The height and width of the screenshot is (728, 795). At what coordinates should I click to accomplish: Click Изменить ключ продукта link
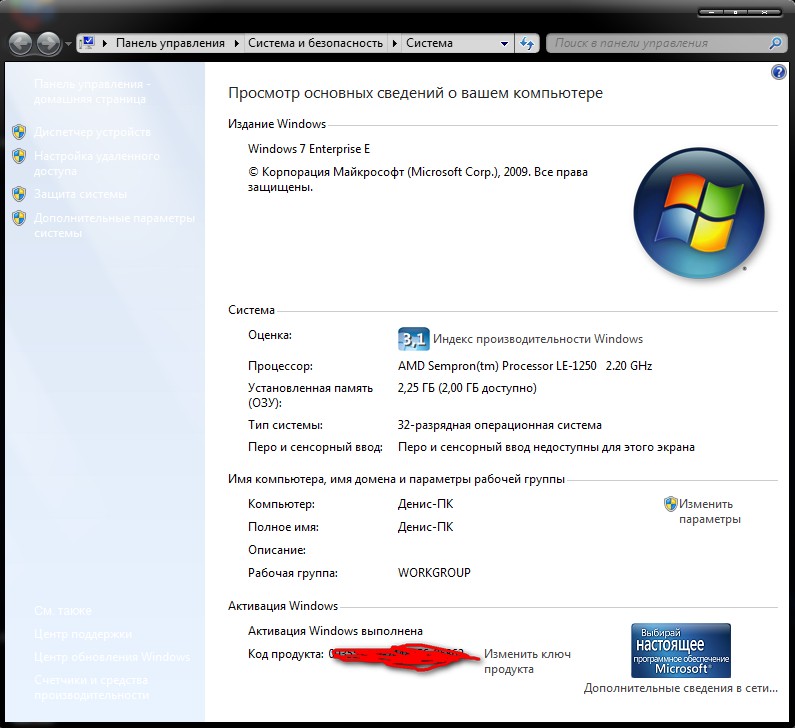click(x=527, y=661)
